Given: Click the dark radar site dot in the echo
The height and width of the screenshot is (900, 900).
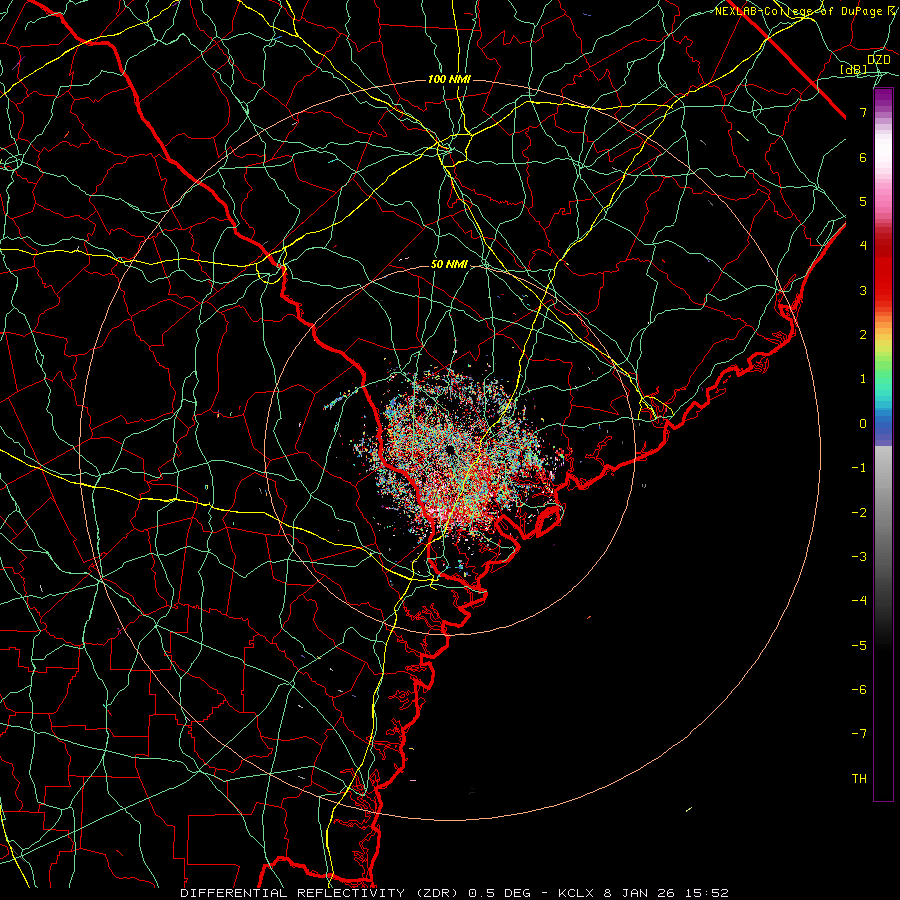Looking at the screenshot, I should [449, 449].
